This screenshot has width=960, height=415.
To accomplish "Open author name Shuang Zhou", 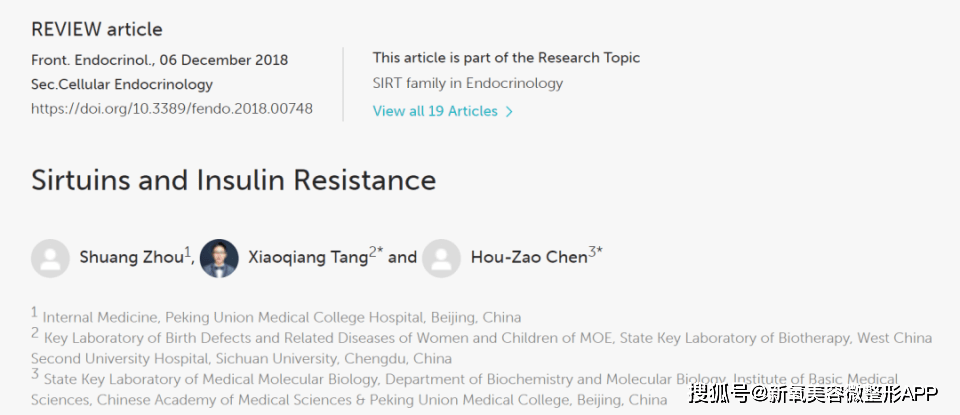I will [132, 258].
